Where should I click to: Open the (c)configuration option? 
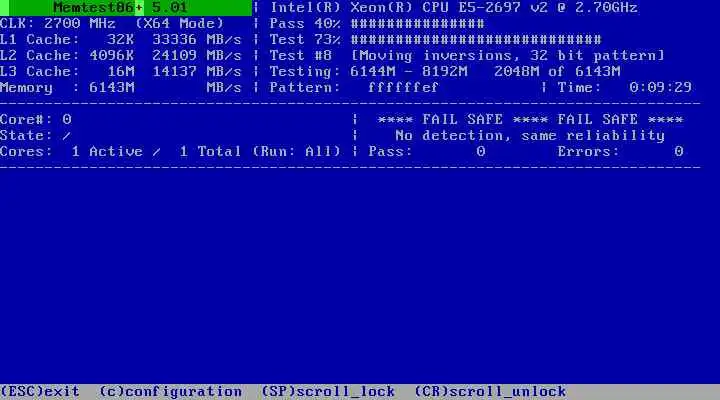(171, 392)
